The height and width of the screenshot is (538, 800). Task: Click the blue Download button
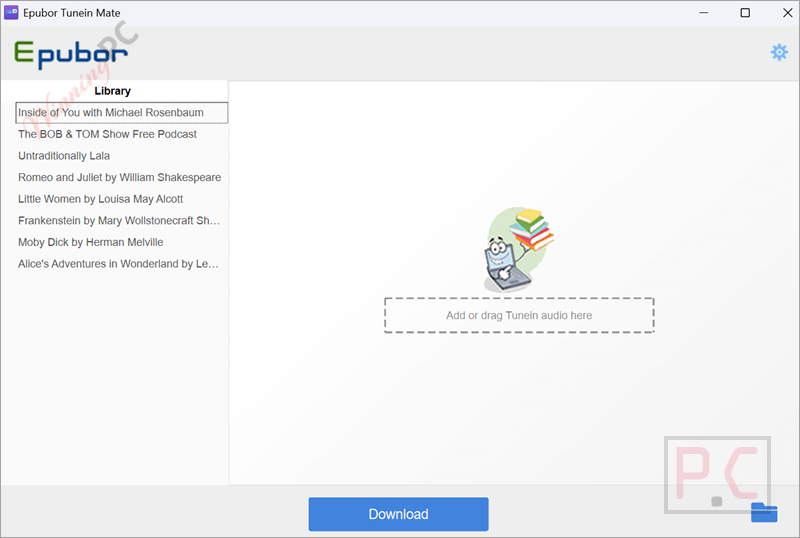[x=398, y=514]
